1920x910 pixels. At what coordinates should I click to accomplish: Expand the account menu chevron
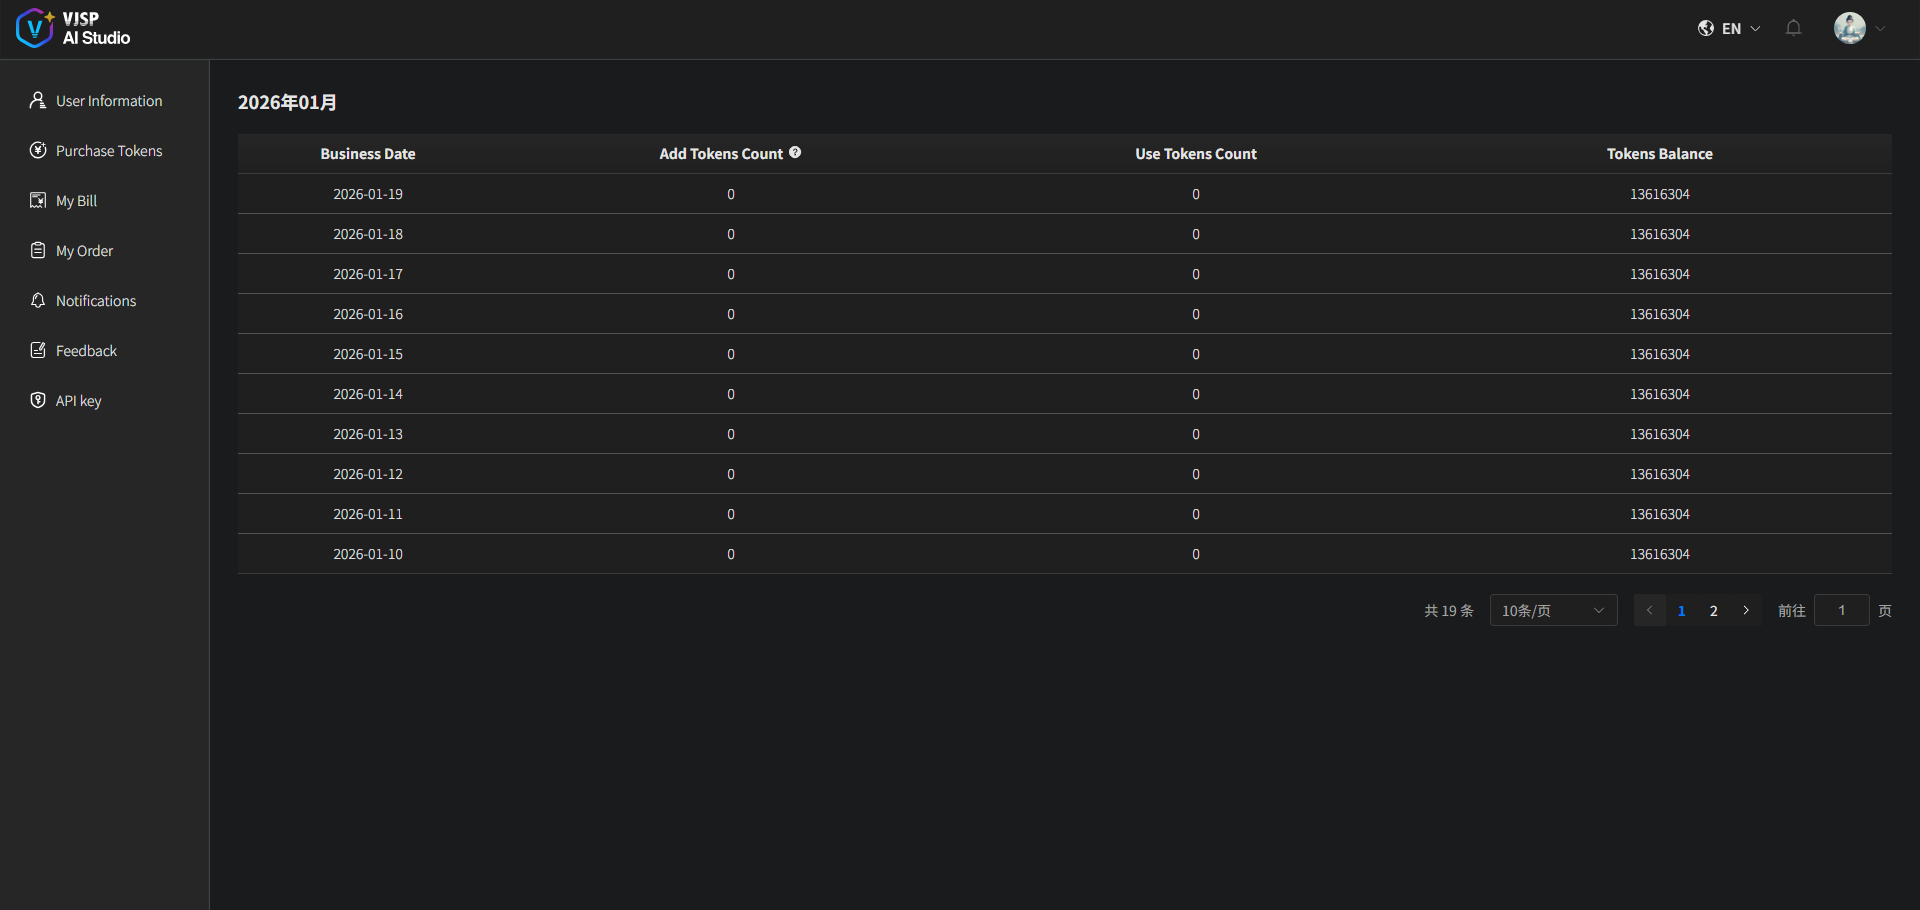(x=1881, y=29)
